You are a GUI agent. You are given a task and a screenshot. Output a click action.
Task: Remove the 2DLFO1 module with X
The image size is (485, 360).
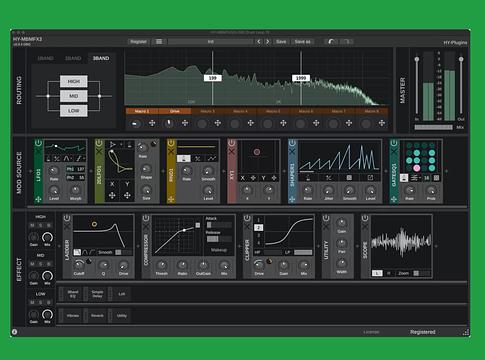[x=99, y=151]
